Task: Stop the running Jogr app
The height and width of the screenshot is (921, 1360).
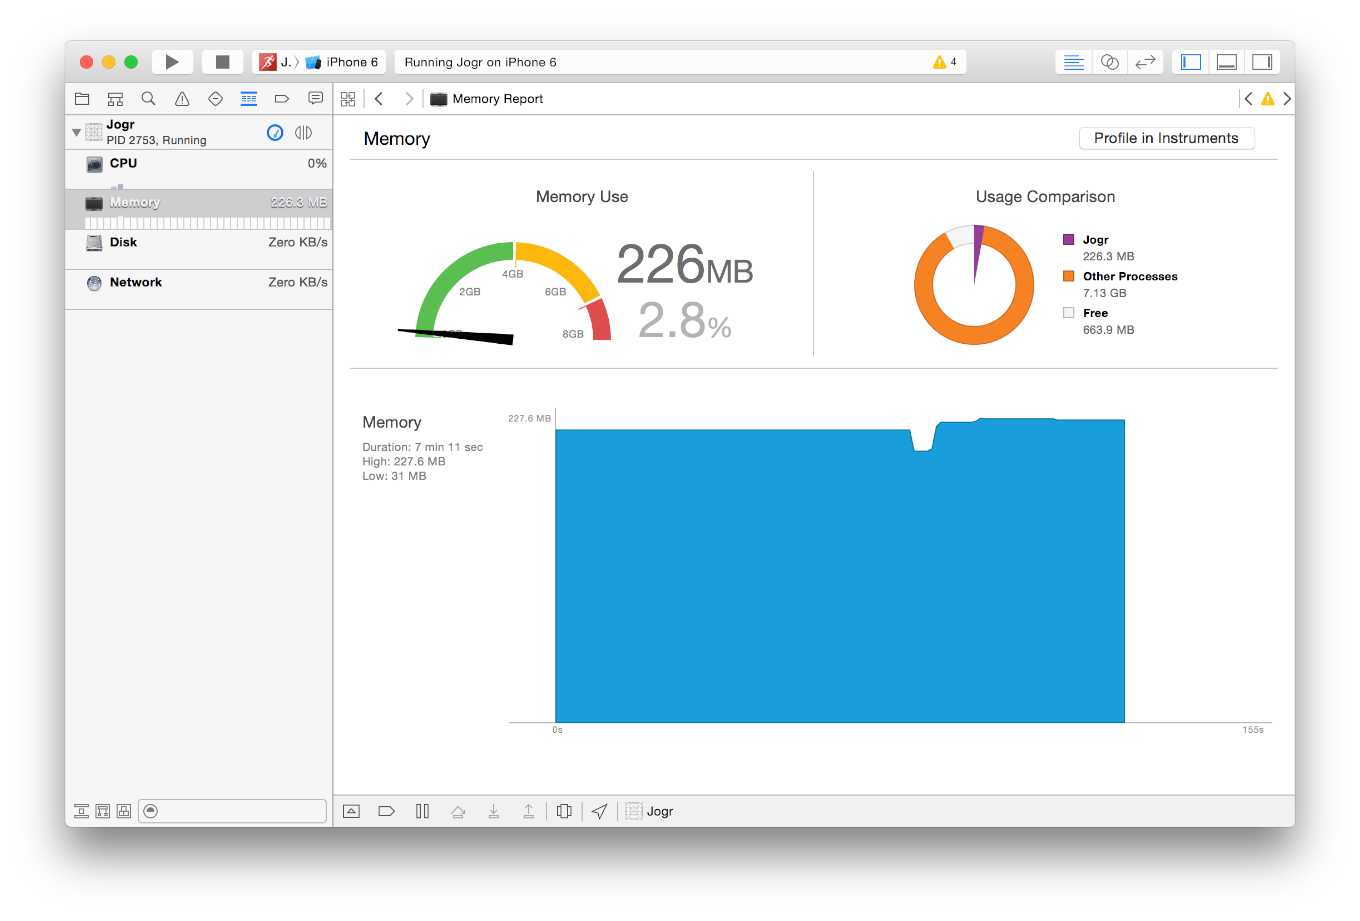Action: (222, 62)
